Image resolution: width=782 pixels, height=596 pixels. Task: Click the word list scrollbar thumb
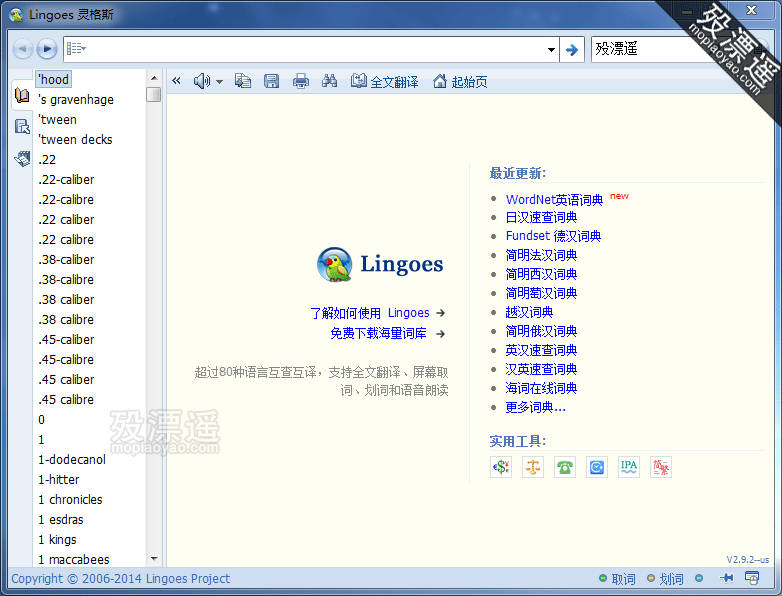point(154,94)
